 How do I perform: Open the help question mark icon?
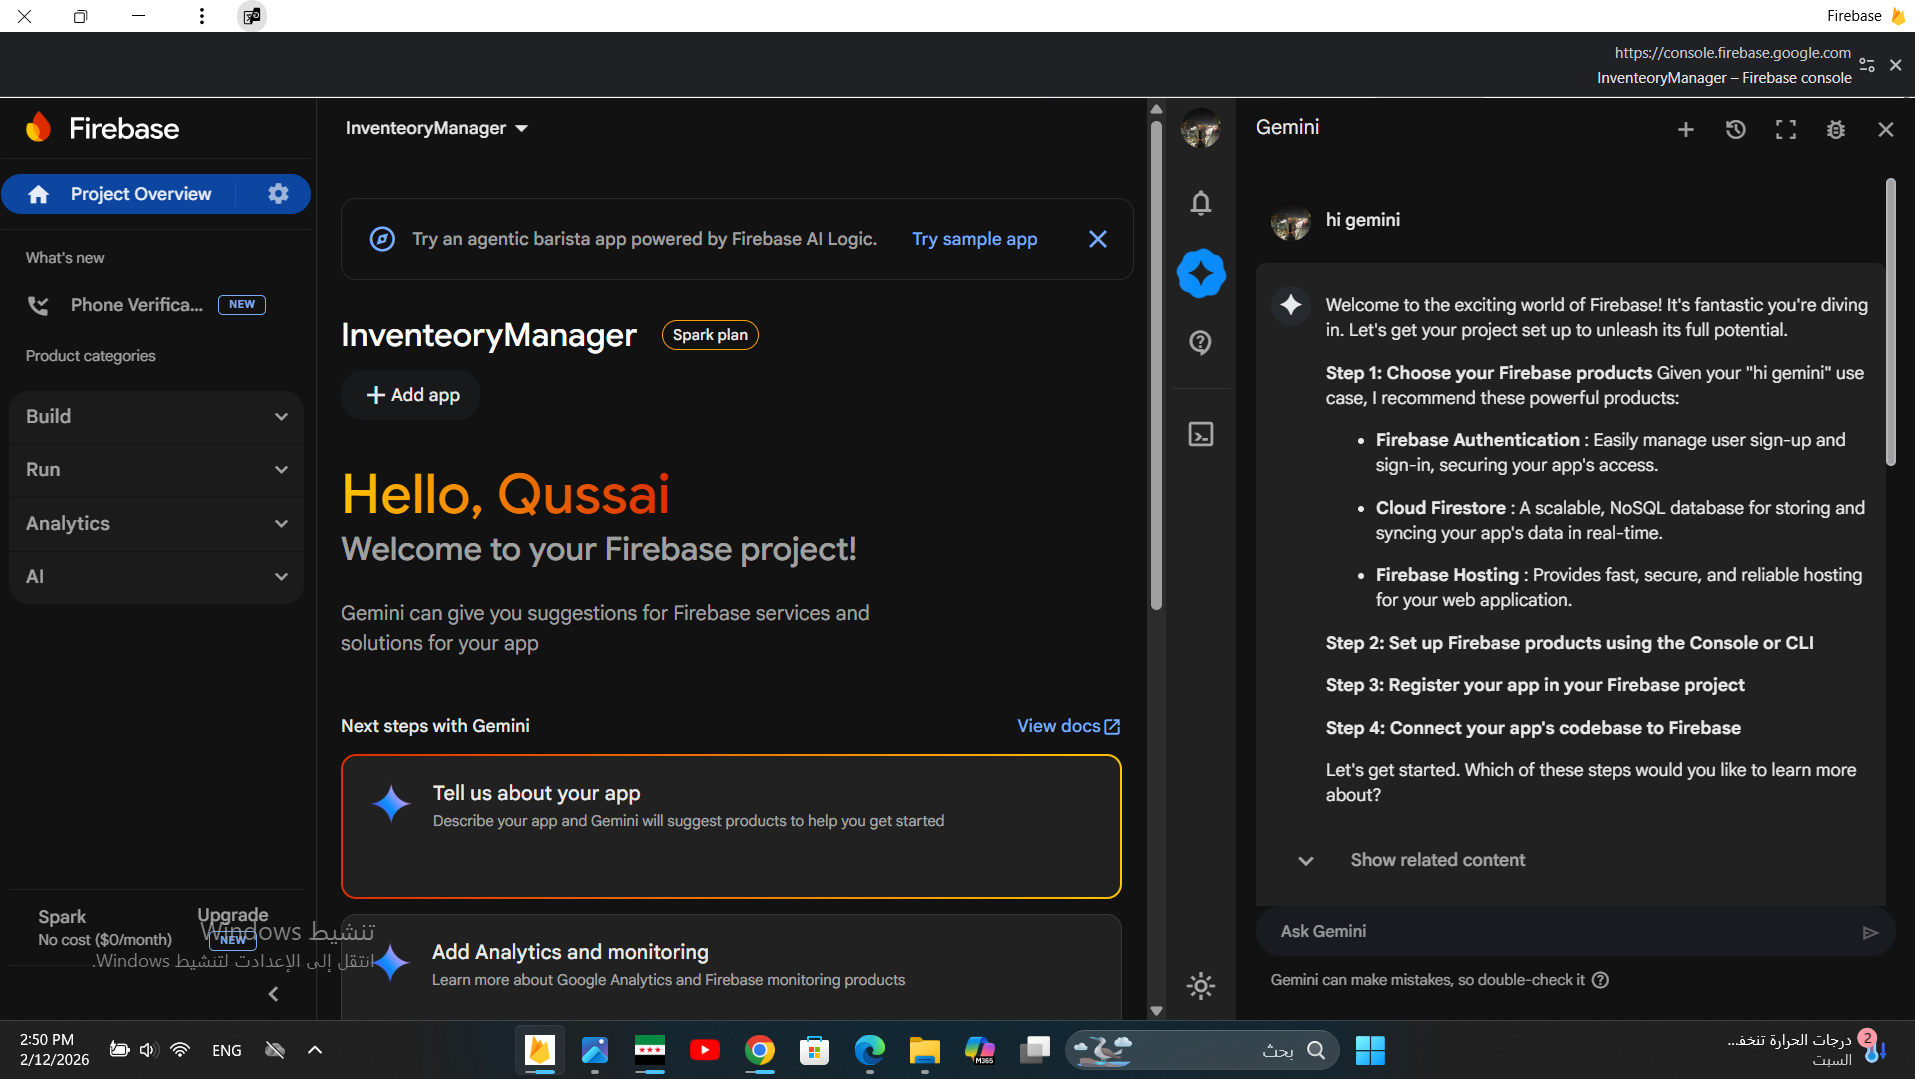pos(1200,343)
